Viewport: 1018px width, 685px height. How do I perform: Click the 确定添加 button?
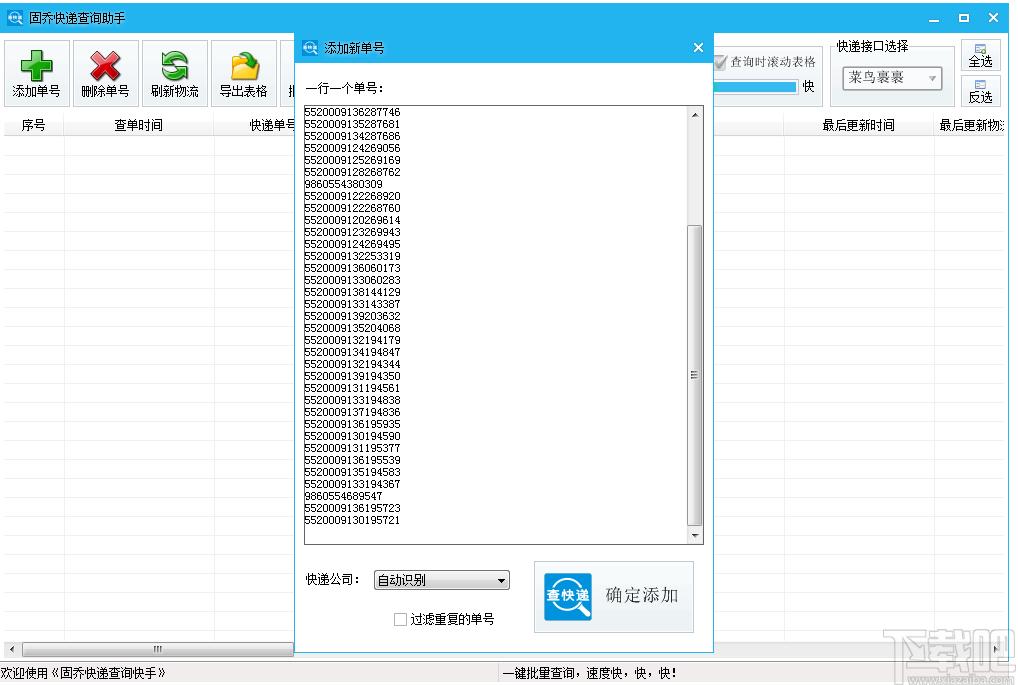coord(614,596)
